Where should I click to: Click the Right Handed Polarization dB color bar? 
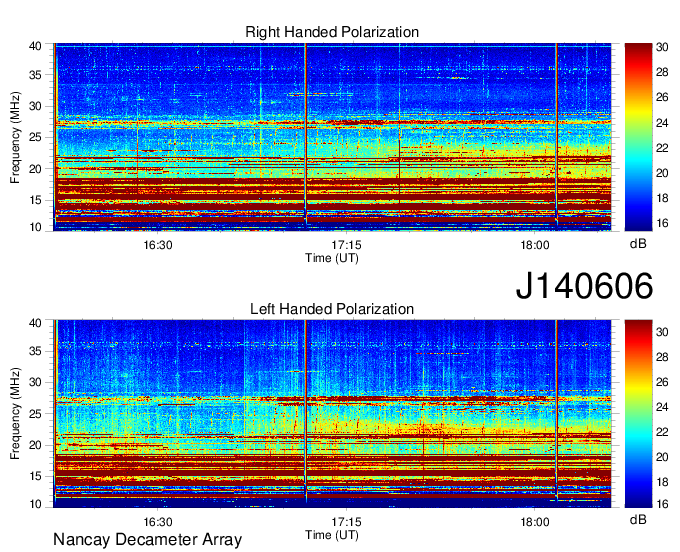click(638, 137)
